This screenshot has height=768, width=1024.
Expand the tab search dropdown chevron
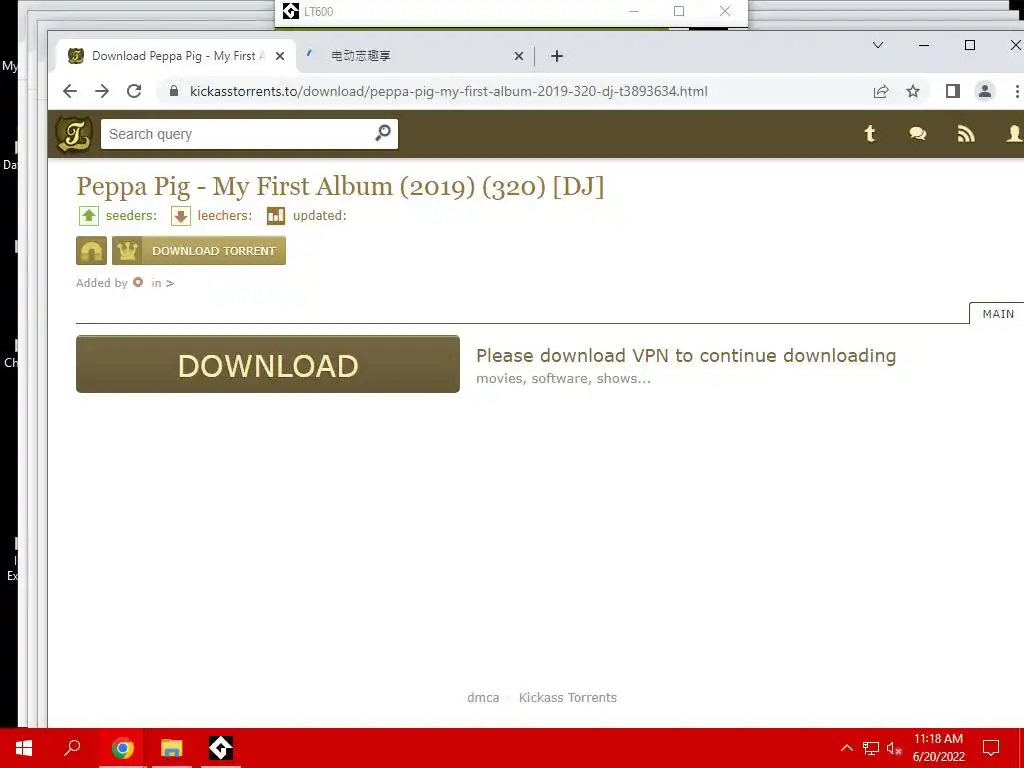tap(878, 45)
